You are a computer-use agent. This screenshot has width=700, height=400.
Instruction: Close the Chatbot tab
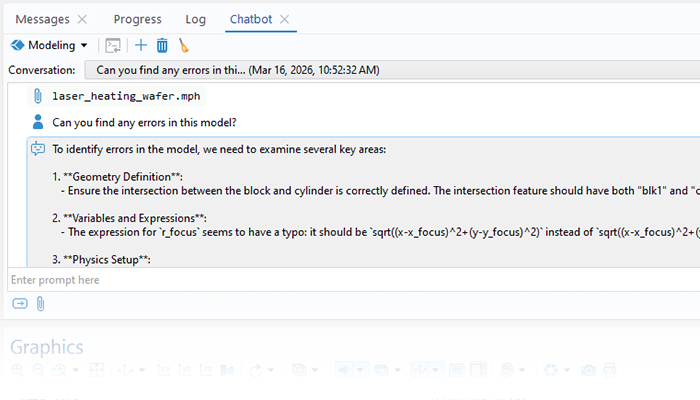[284, 19]
